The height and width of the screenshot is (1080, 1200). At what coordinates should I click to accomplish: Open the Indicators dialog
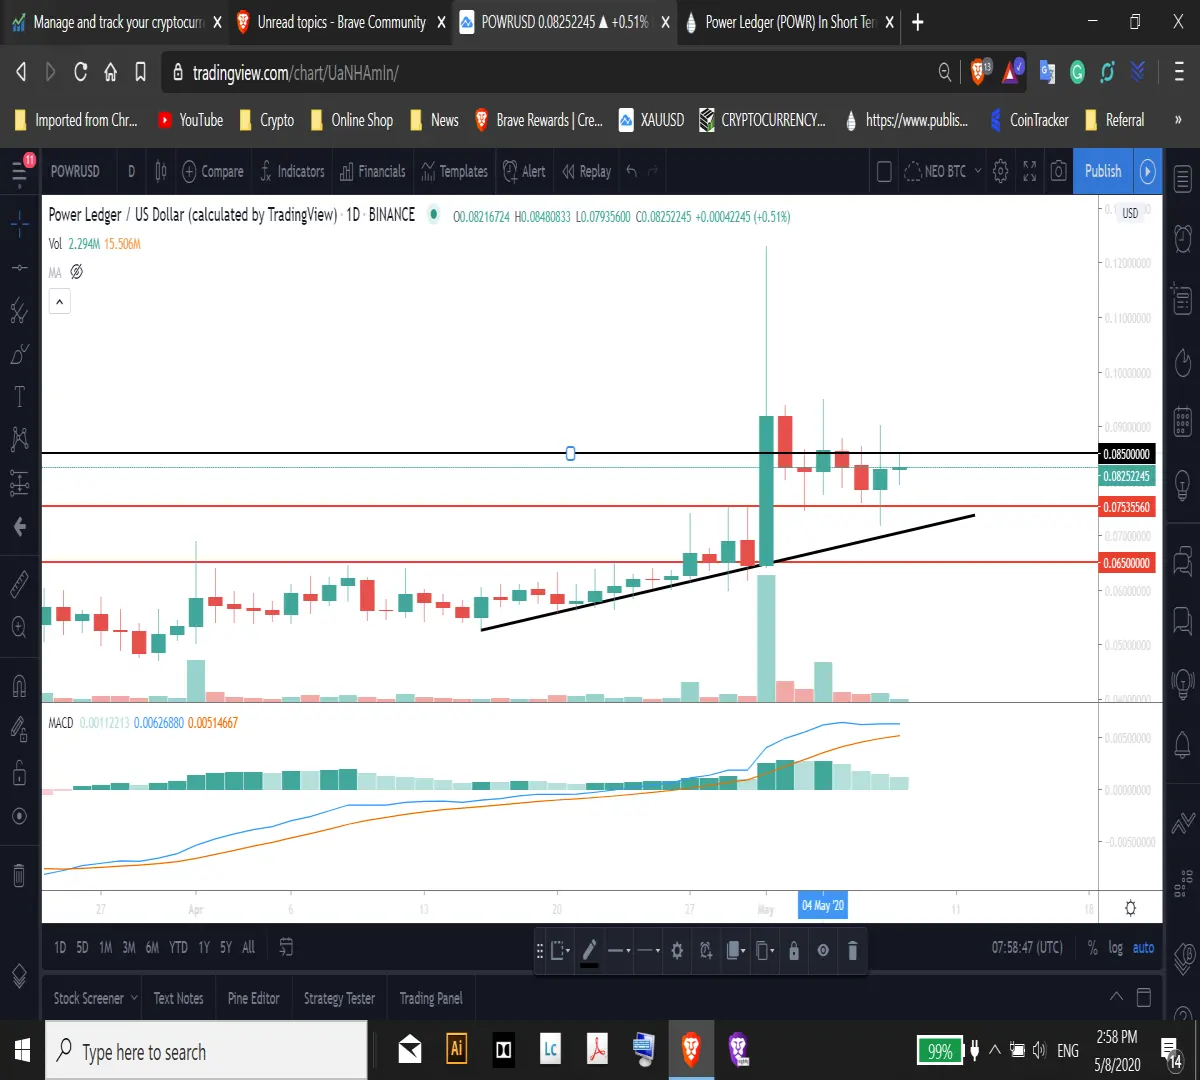[x=292, y=171]
